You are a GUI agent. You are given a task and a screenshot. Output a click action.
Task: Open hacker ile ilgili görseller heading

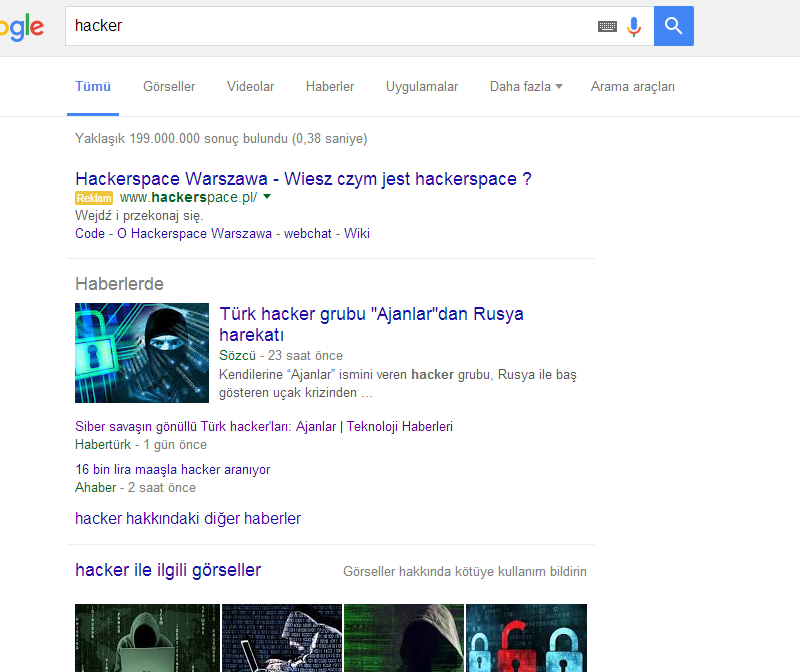click(168, 570)
